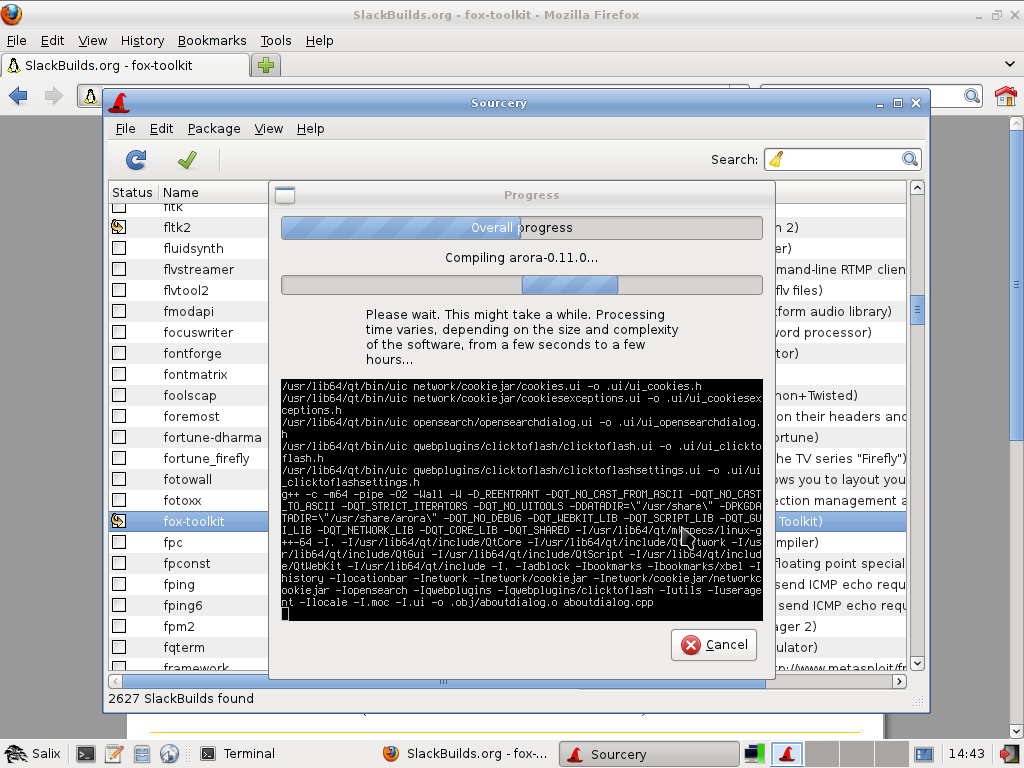Click horizontal scrollbar right arrow in Sourcery
This screenshot has height=768, width=1024.
(899, 681)
